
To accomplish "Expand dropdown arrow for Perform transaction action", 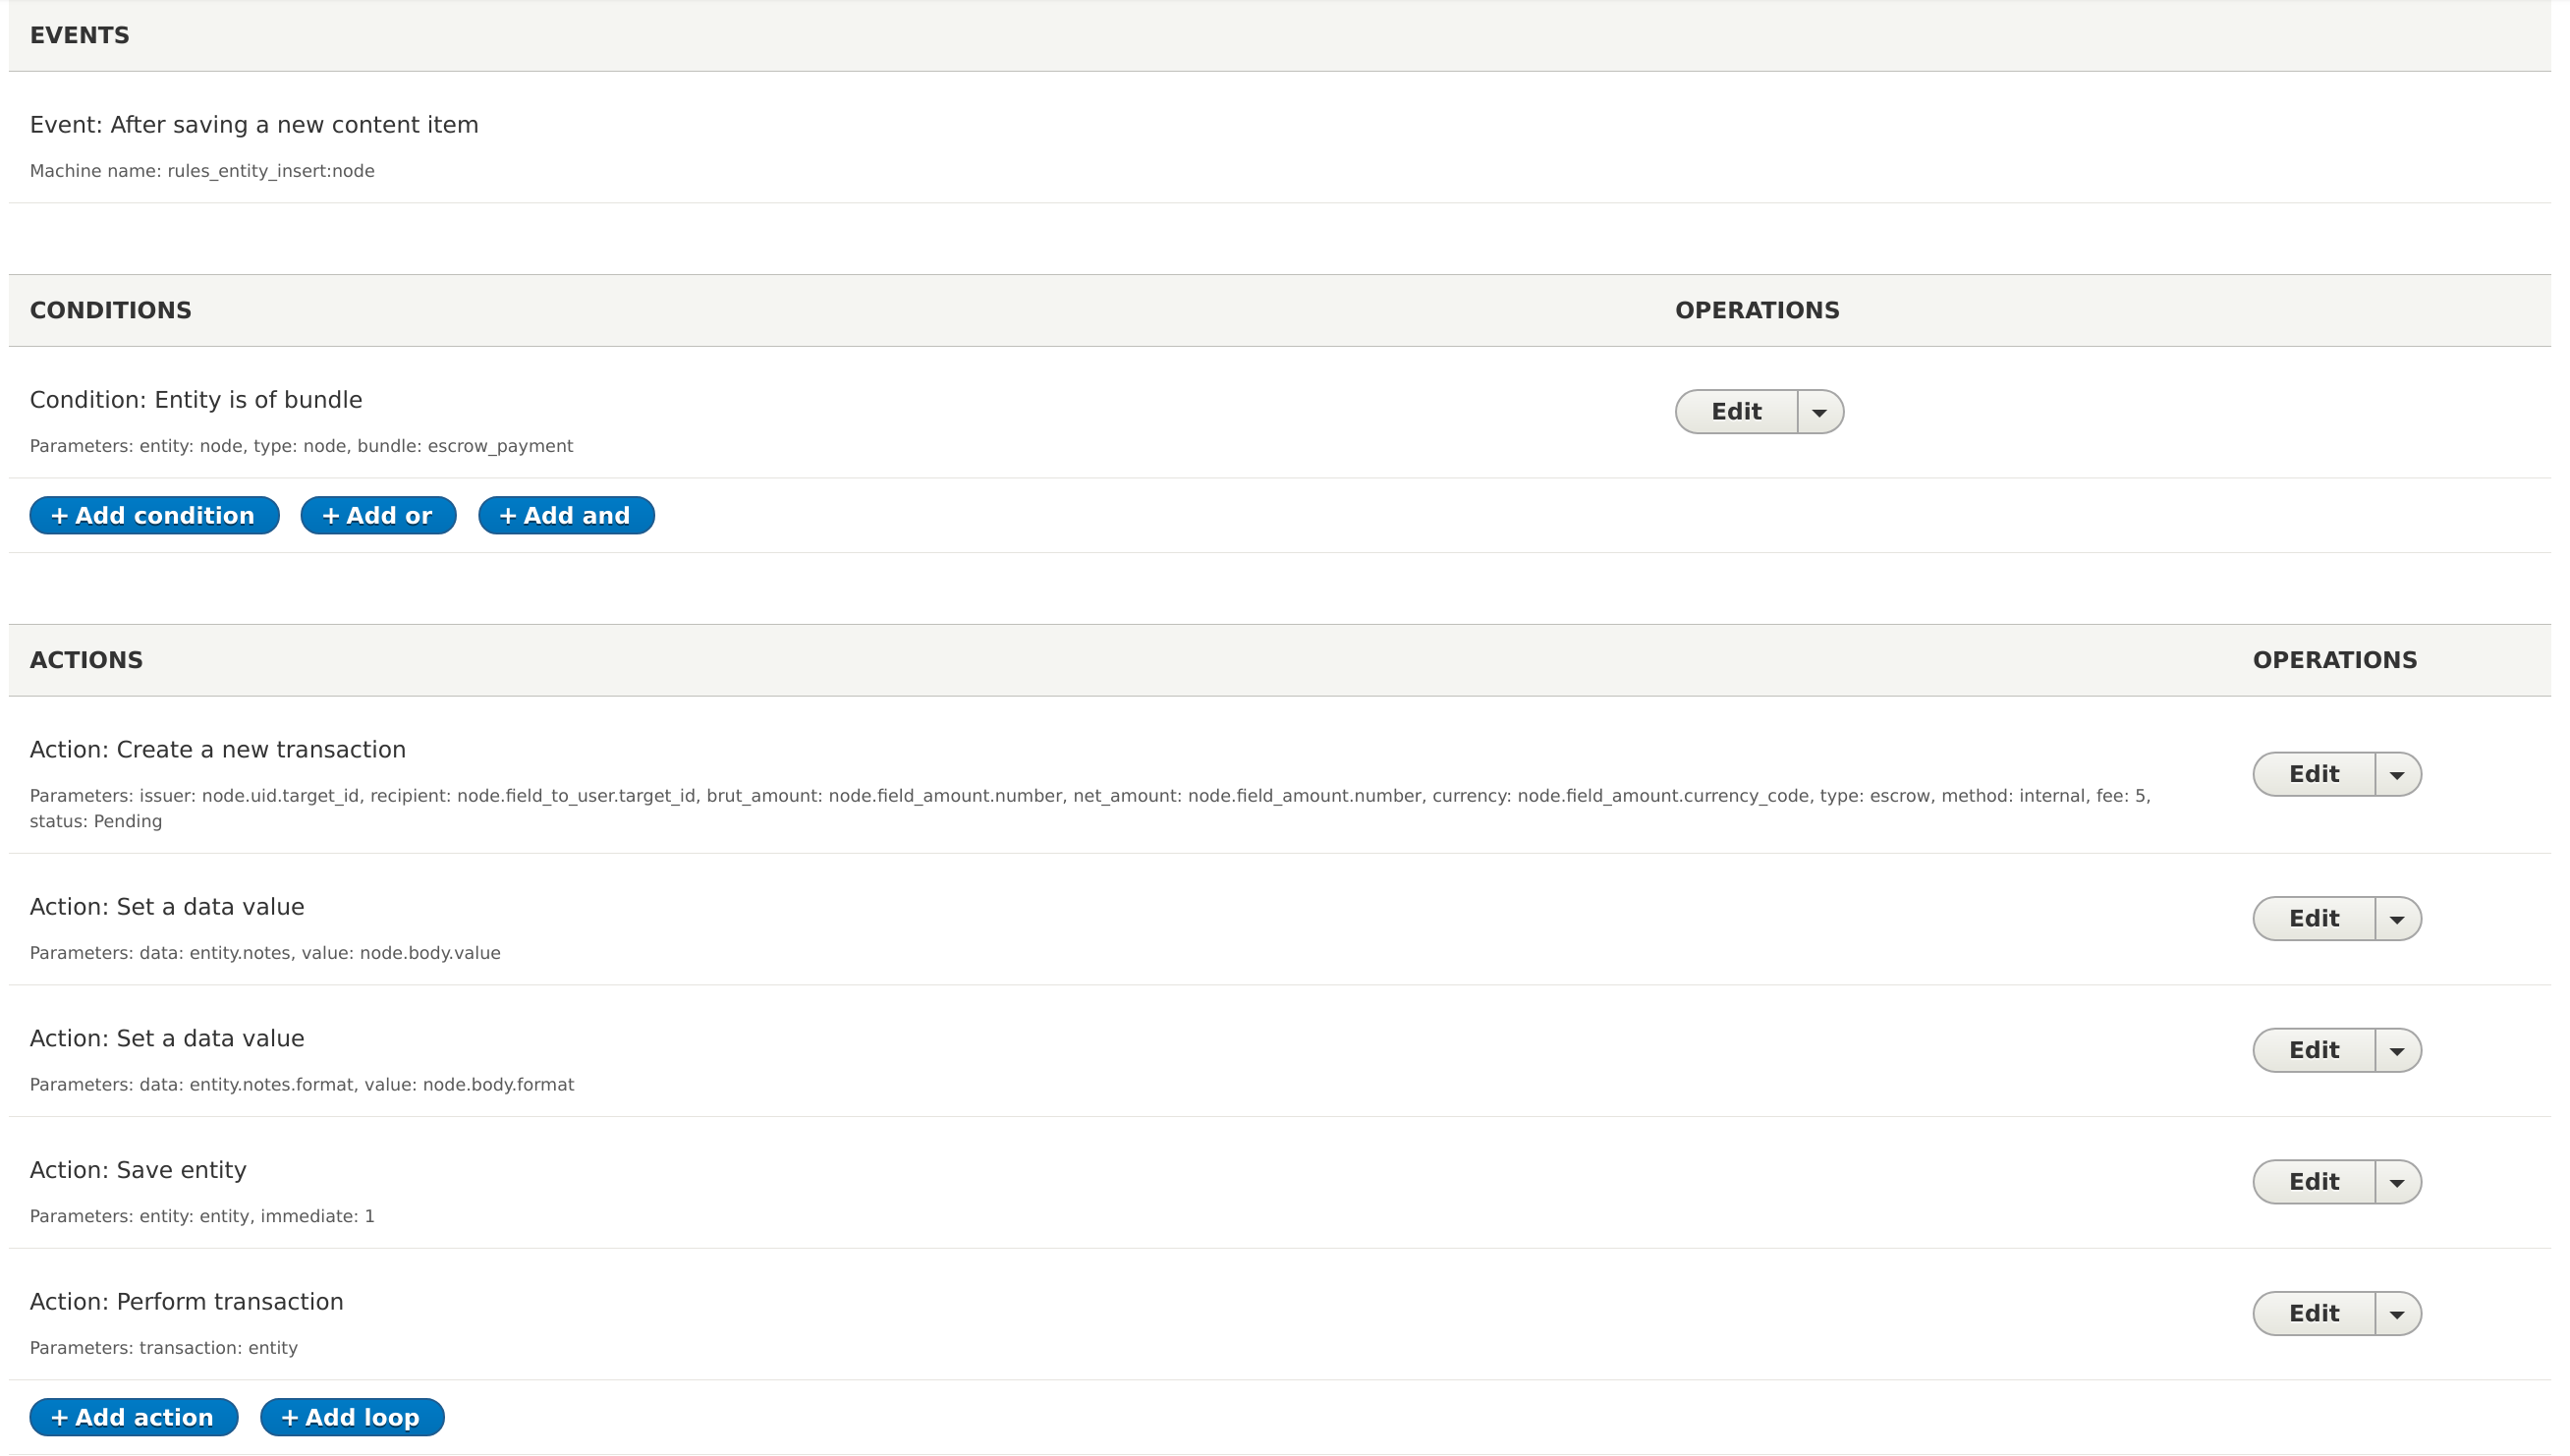I will click(x=2397, y=1314).
